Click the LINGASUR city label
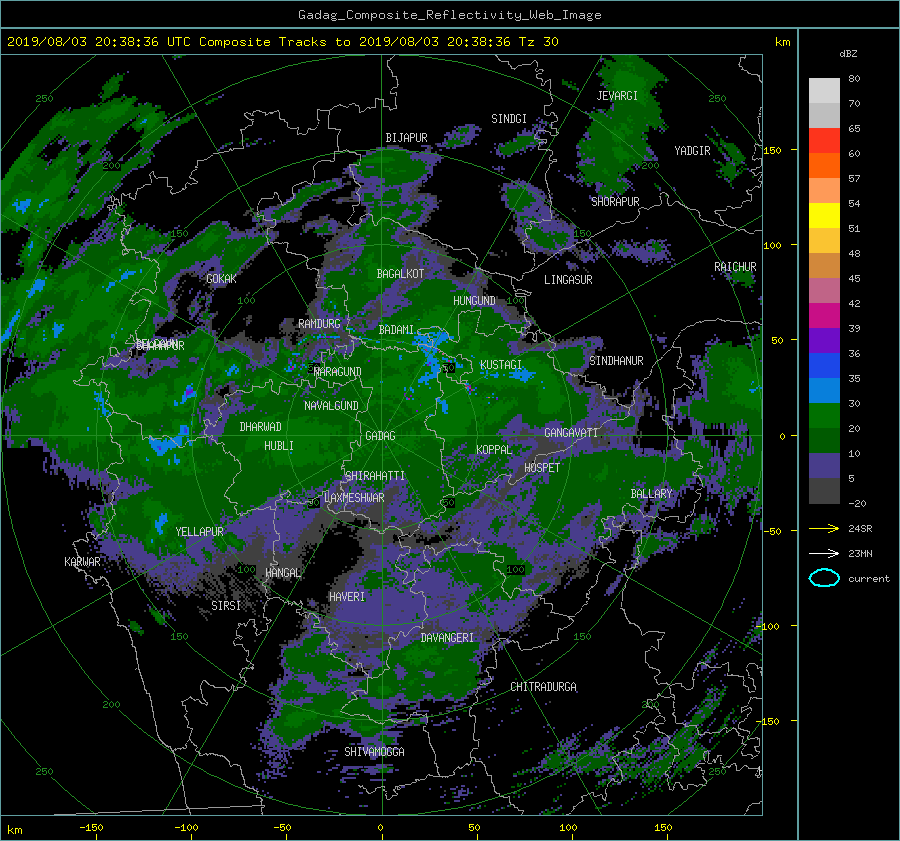900x841 pixels. [x=568, y=280]
